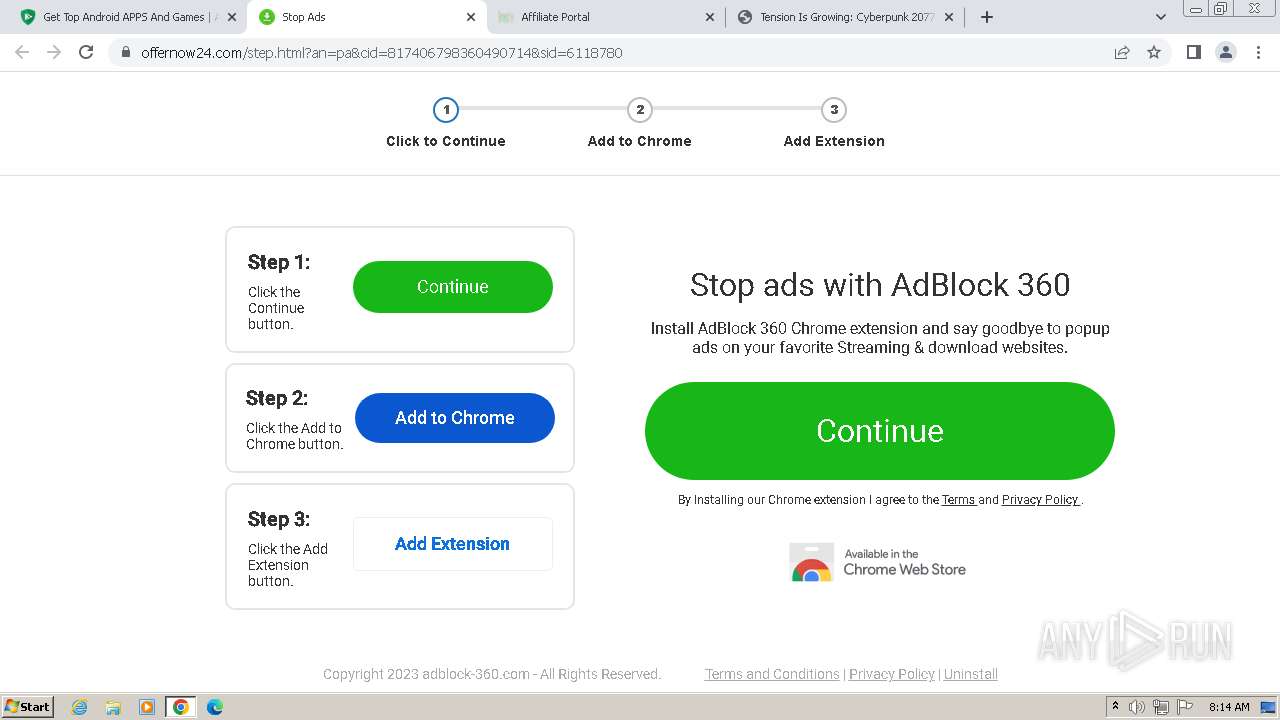Reload the current page

[x=86, y=52]
